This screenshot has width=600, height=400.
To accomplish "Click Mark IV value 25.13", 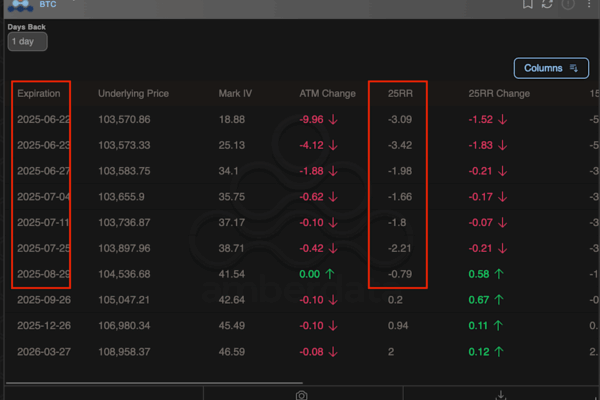I will [x=232, y=145].
